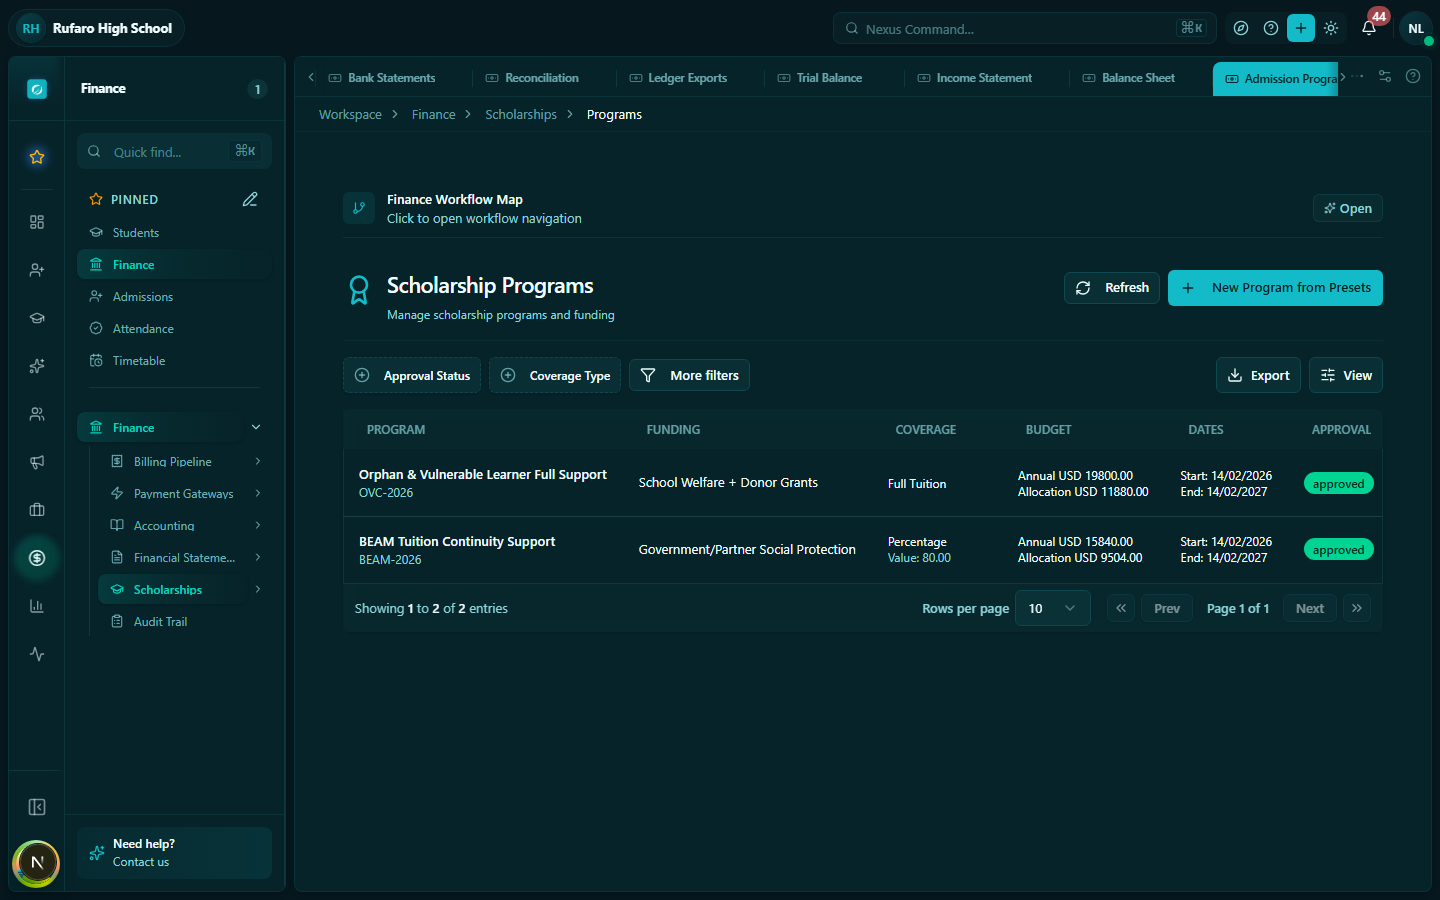Go to the Scholarships breadcrumb
The height and width of the screenshot is (900, 1440).
521,115
